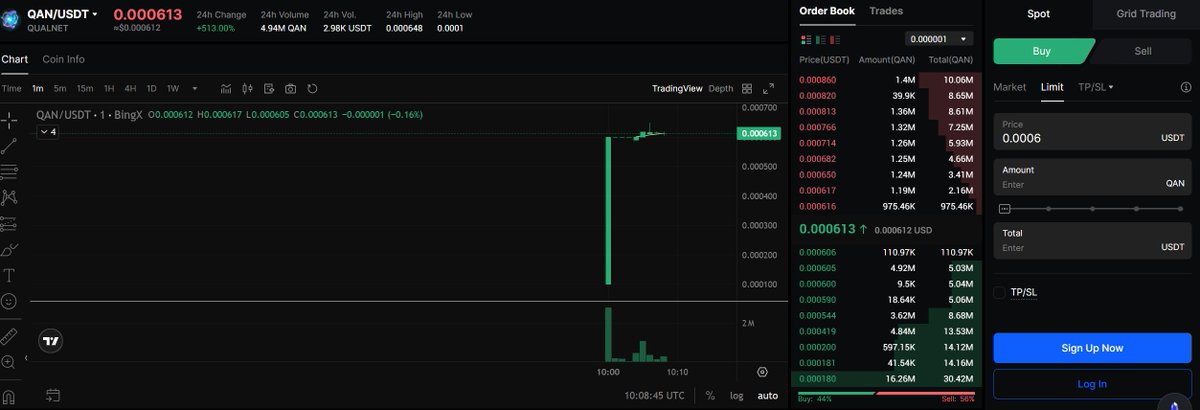1200x410 pixels.
Task: Switch to the Coin Info tab
Action: tap(63, 59)
